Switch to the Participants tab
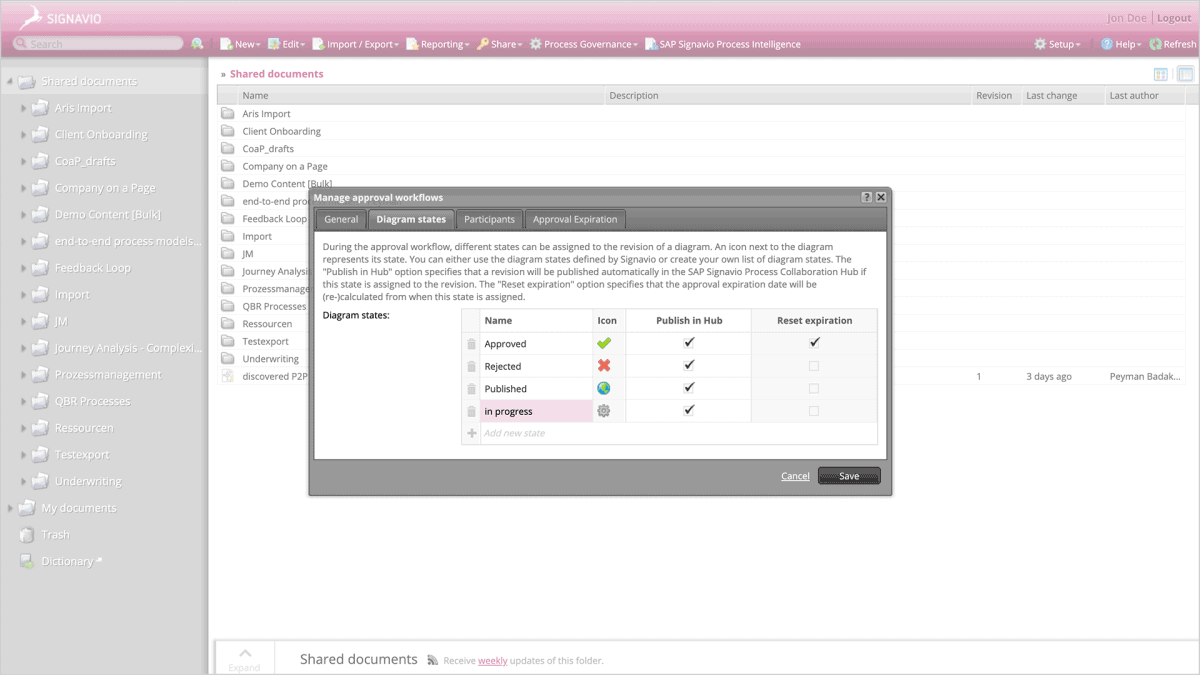 tap(489, 219)
